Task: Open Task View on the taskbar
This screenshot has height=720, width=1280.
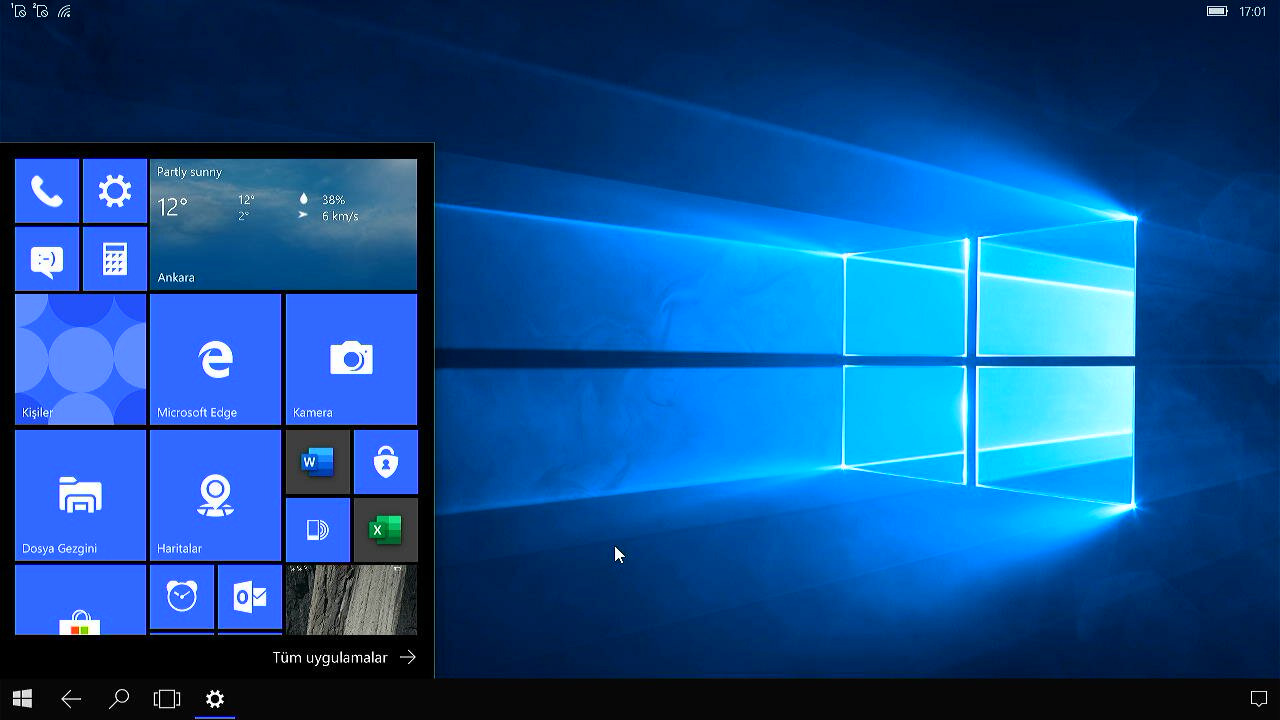Action: (167, 699)
